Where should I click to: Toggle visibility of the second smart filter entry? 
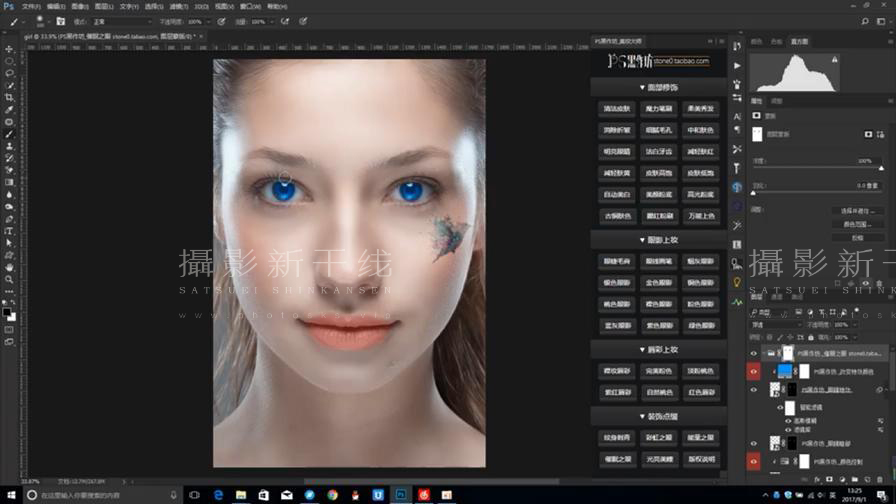click(x=788, y=429)
